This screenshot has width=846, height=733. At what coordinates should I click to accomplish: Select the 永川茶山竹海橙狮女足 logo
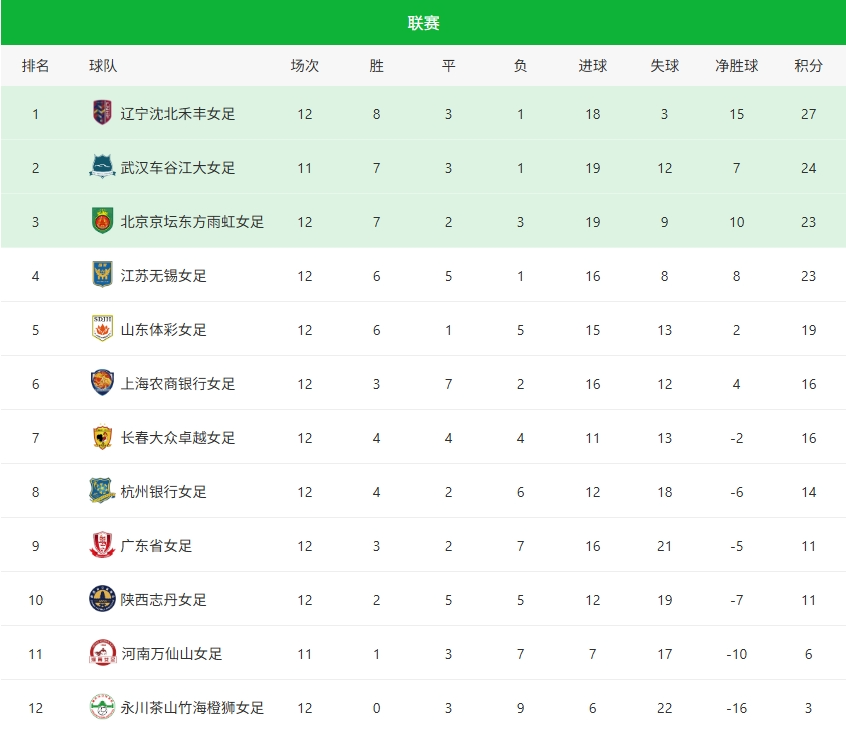coord(103,707)
